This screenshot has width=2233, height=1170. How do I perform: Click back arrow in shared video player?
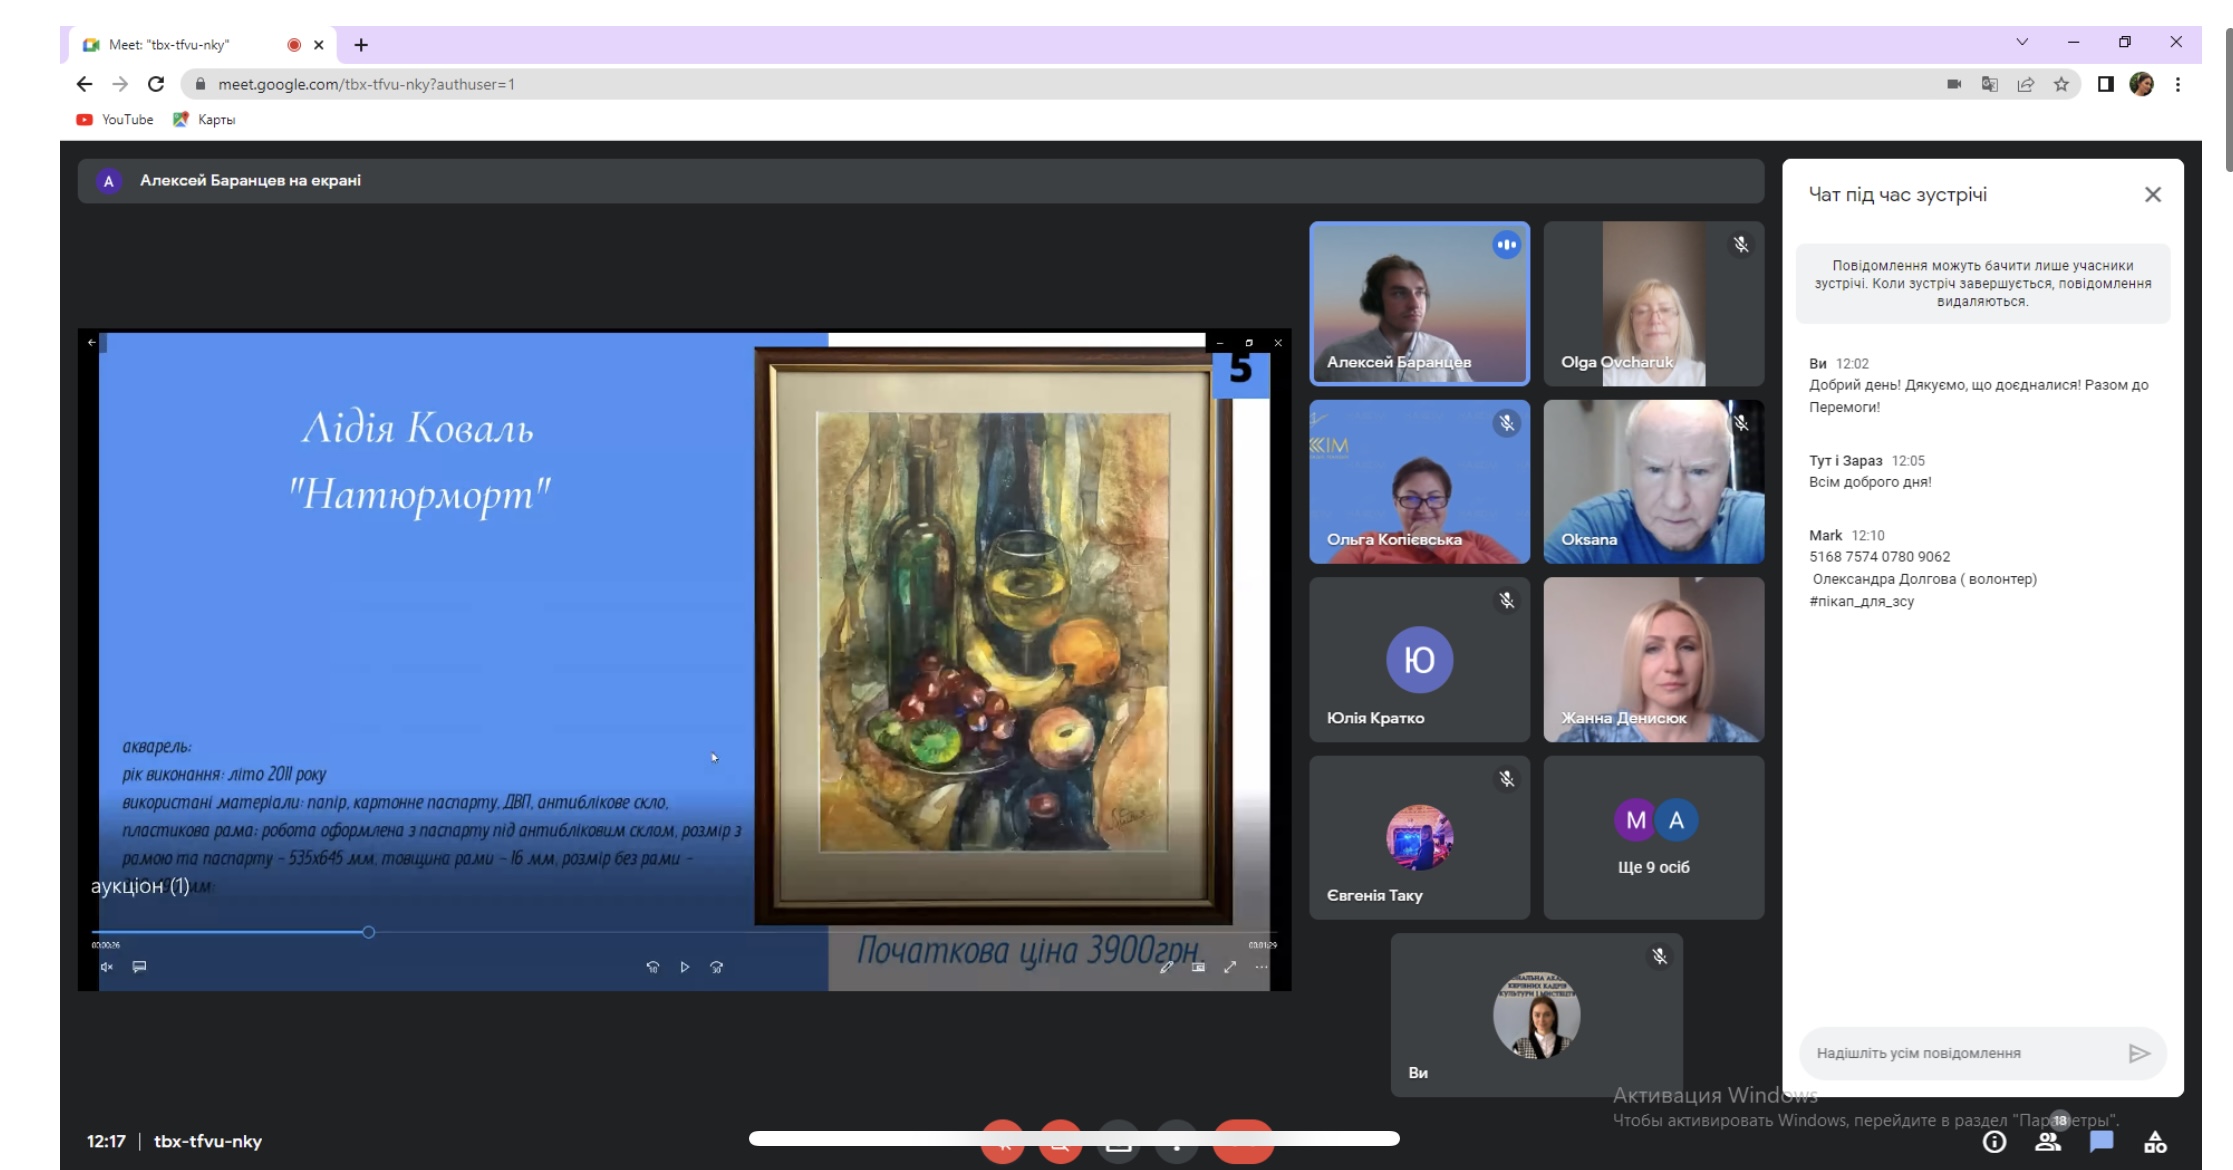tap(92, 343)
